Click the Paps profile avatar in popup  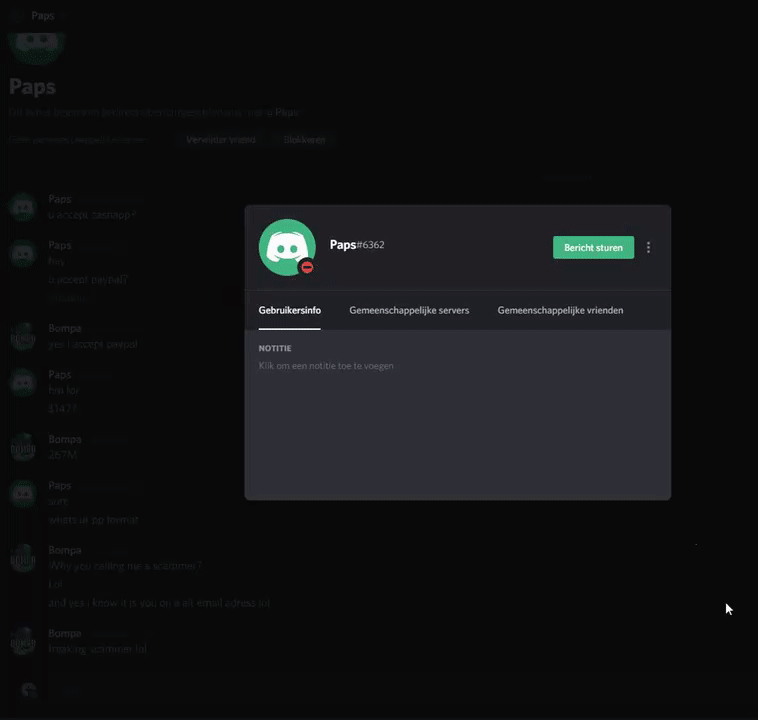point(287,247)
